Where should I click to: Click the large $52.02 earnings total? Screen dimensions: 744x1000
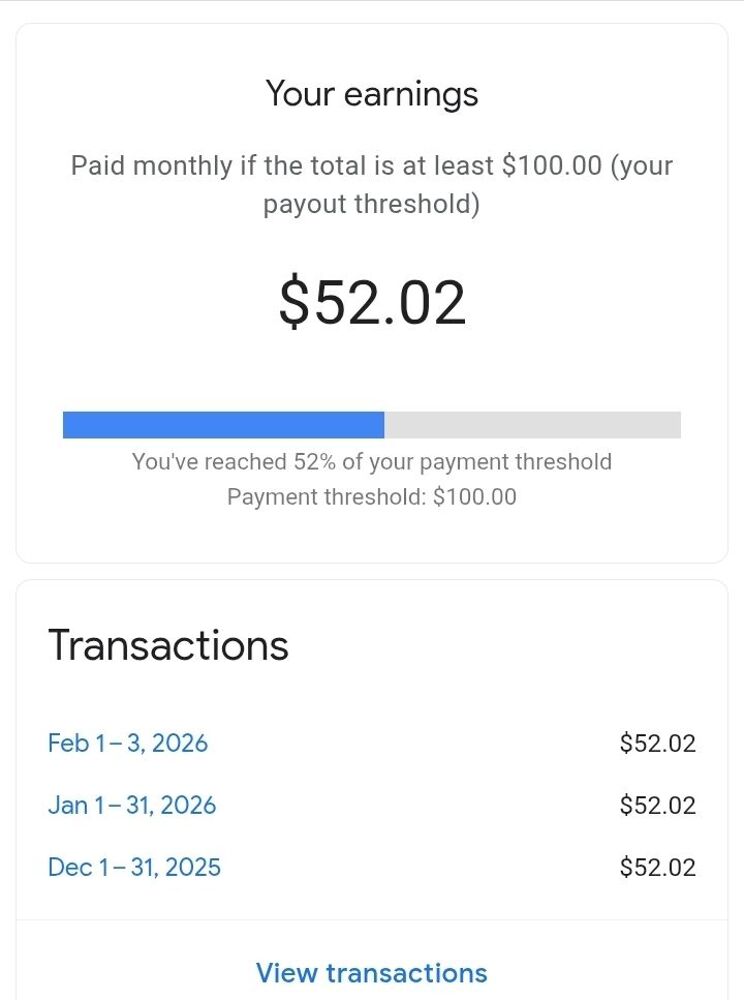(x=372, y=303)
